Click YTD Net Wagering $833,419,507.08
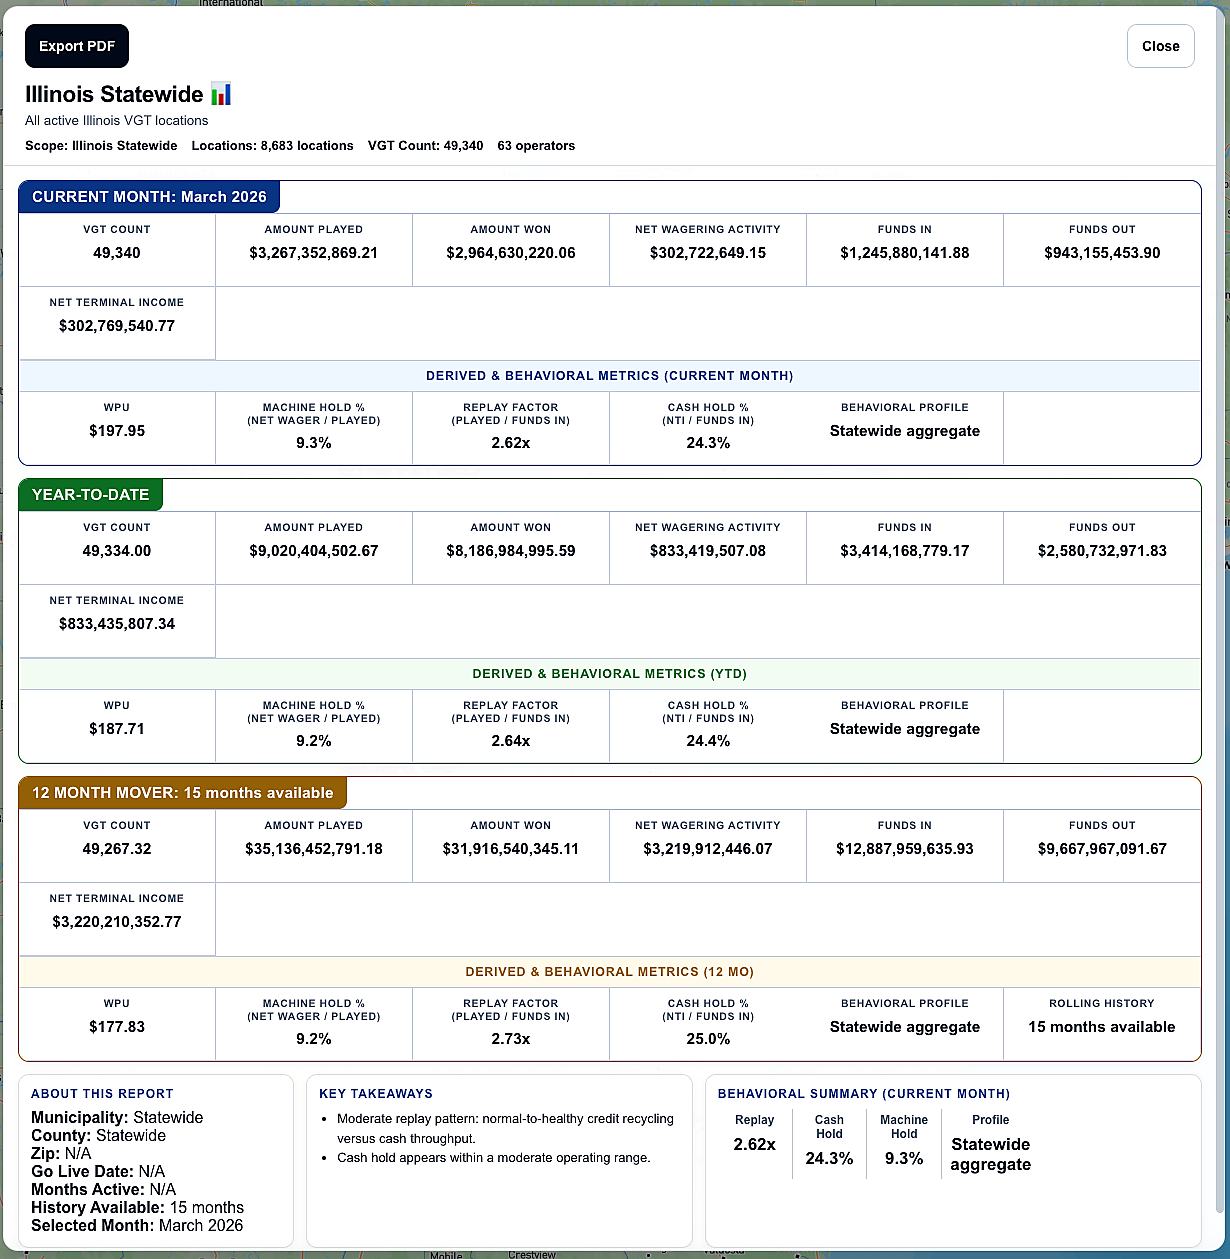The height and width of the screenshot is (1259, 1230). (x=708, y=551)
